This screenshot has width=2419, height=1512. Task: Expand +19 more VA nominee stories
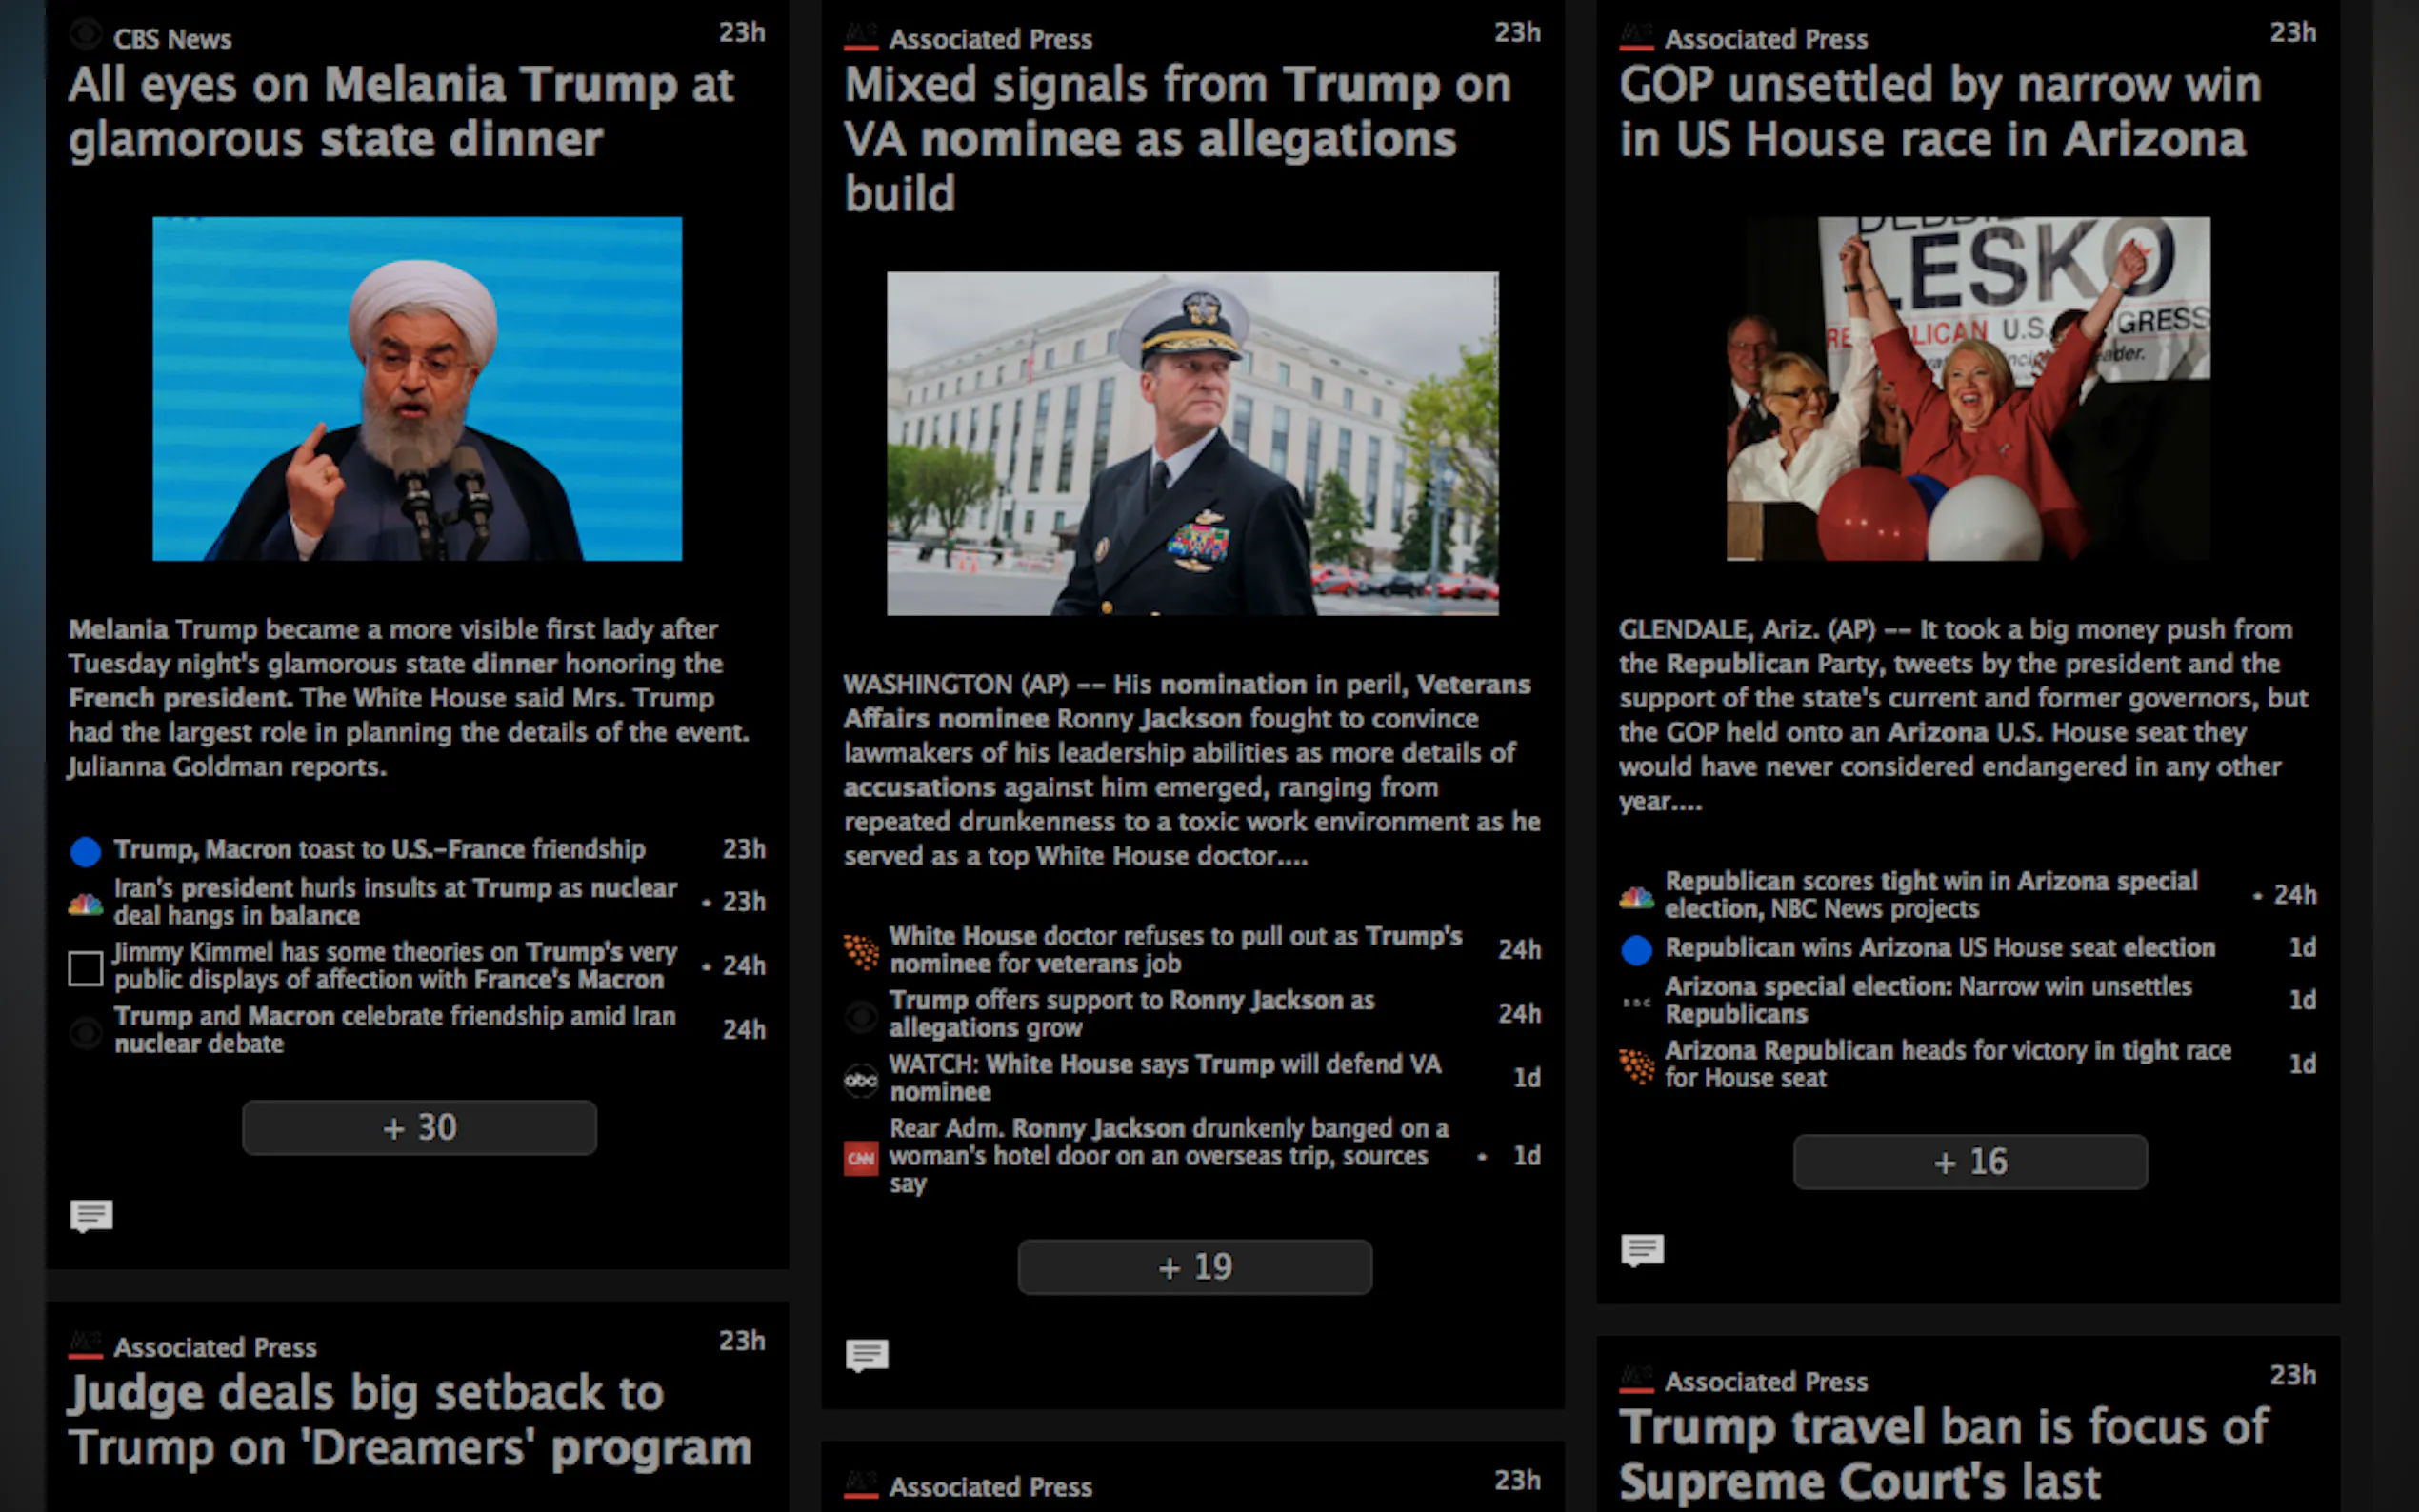(x=1195, y=1267)
